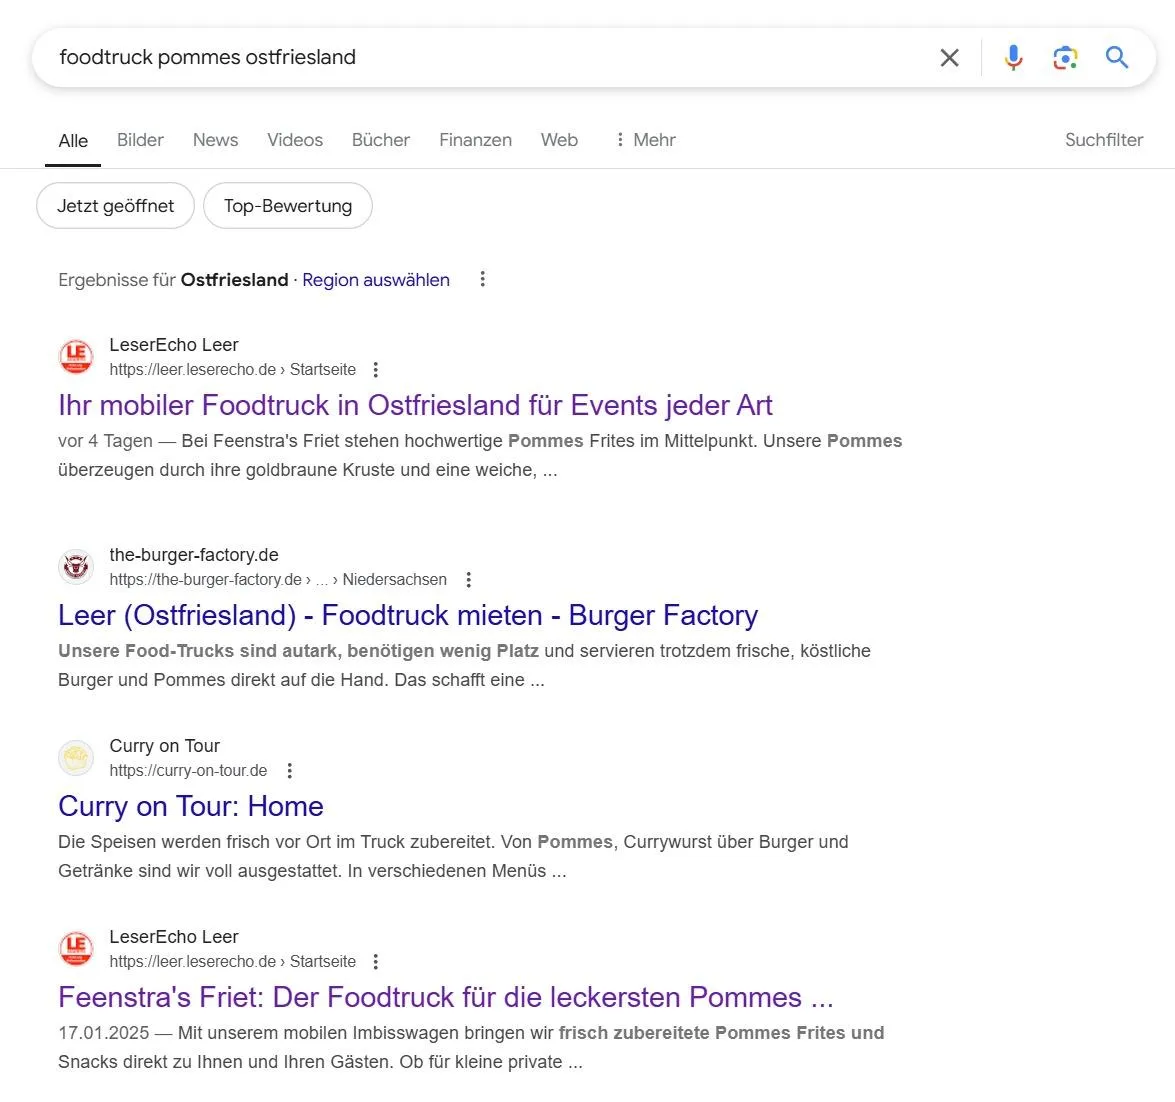This screenshot has height=1102, width=1175.
Task: Switch to the Finanzen tab
Action: point(475,140)
